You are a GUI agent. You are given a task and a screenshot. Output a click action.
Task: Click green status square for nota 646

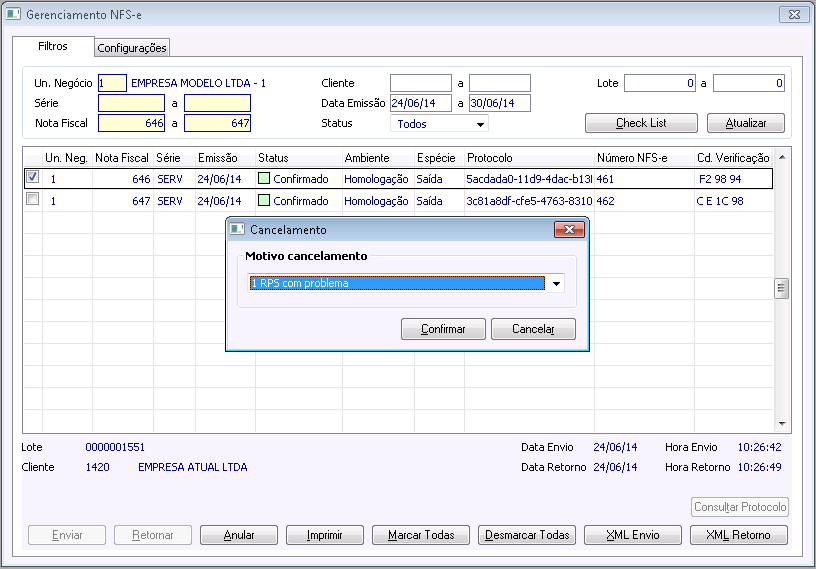[264, 179]
